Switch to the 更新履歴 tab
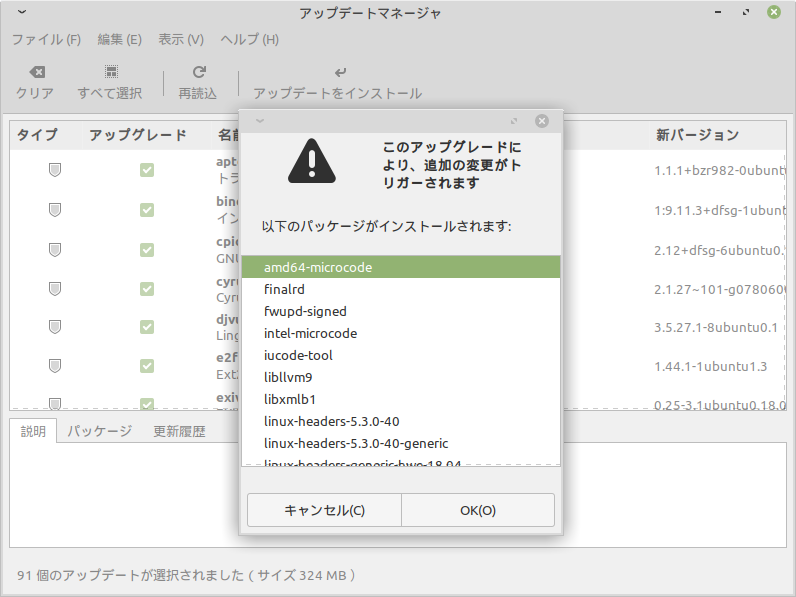The height and width of the screenshot is (597, 796). point(179,431)
